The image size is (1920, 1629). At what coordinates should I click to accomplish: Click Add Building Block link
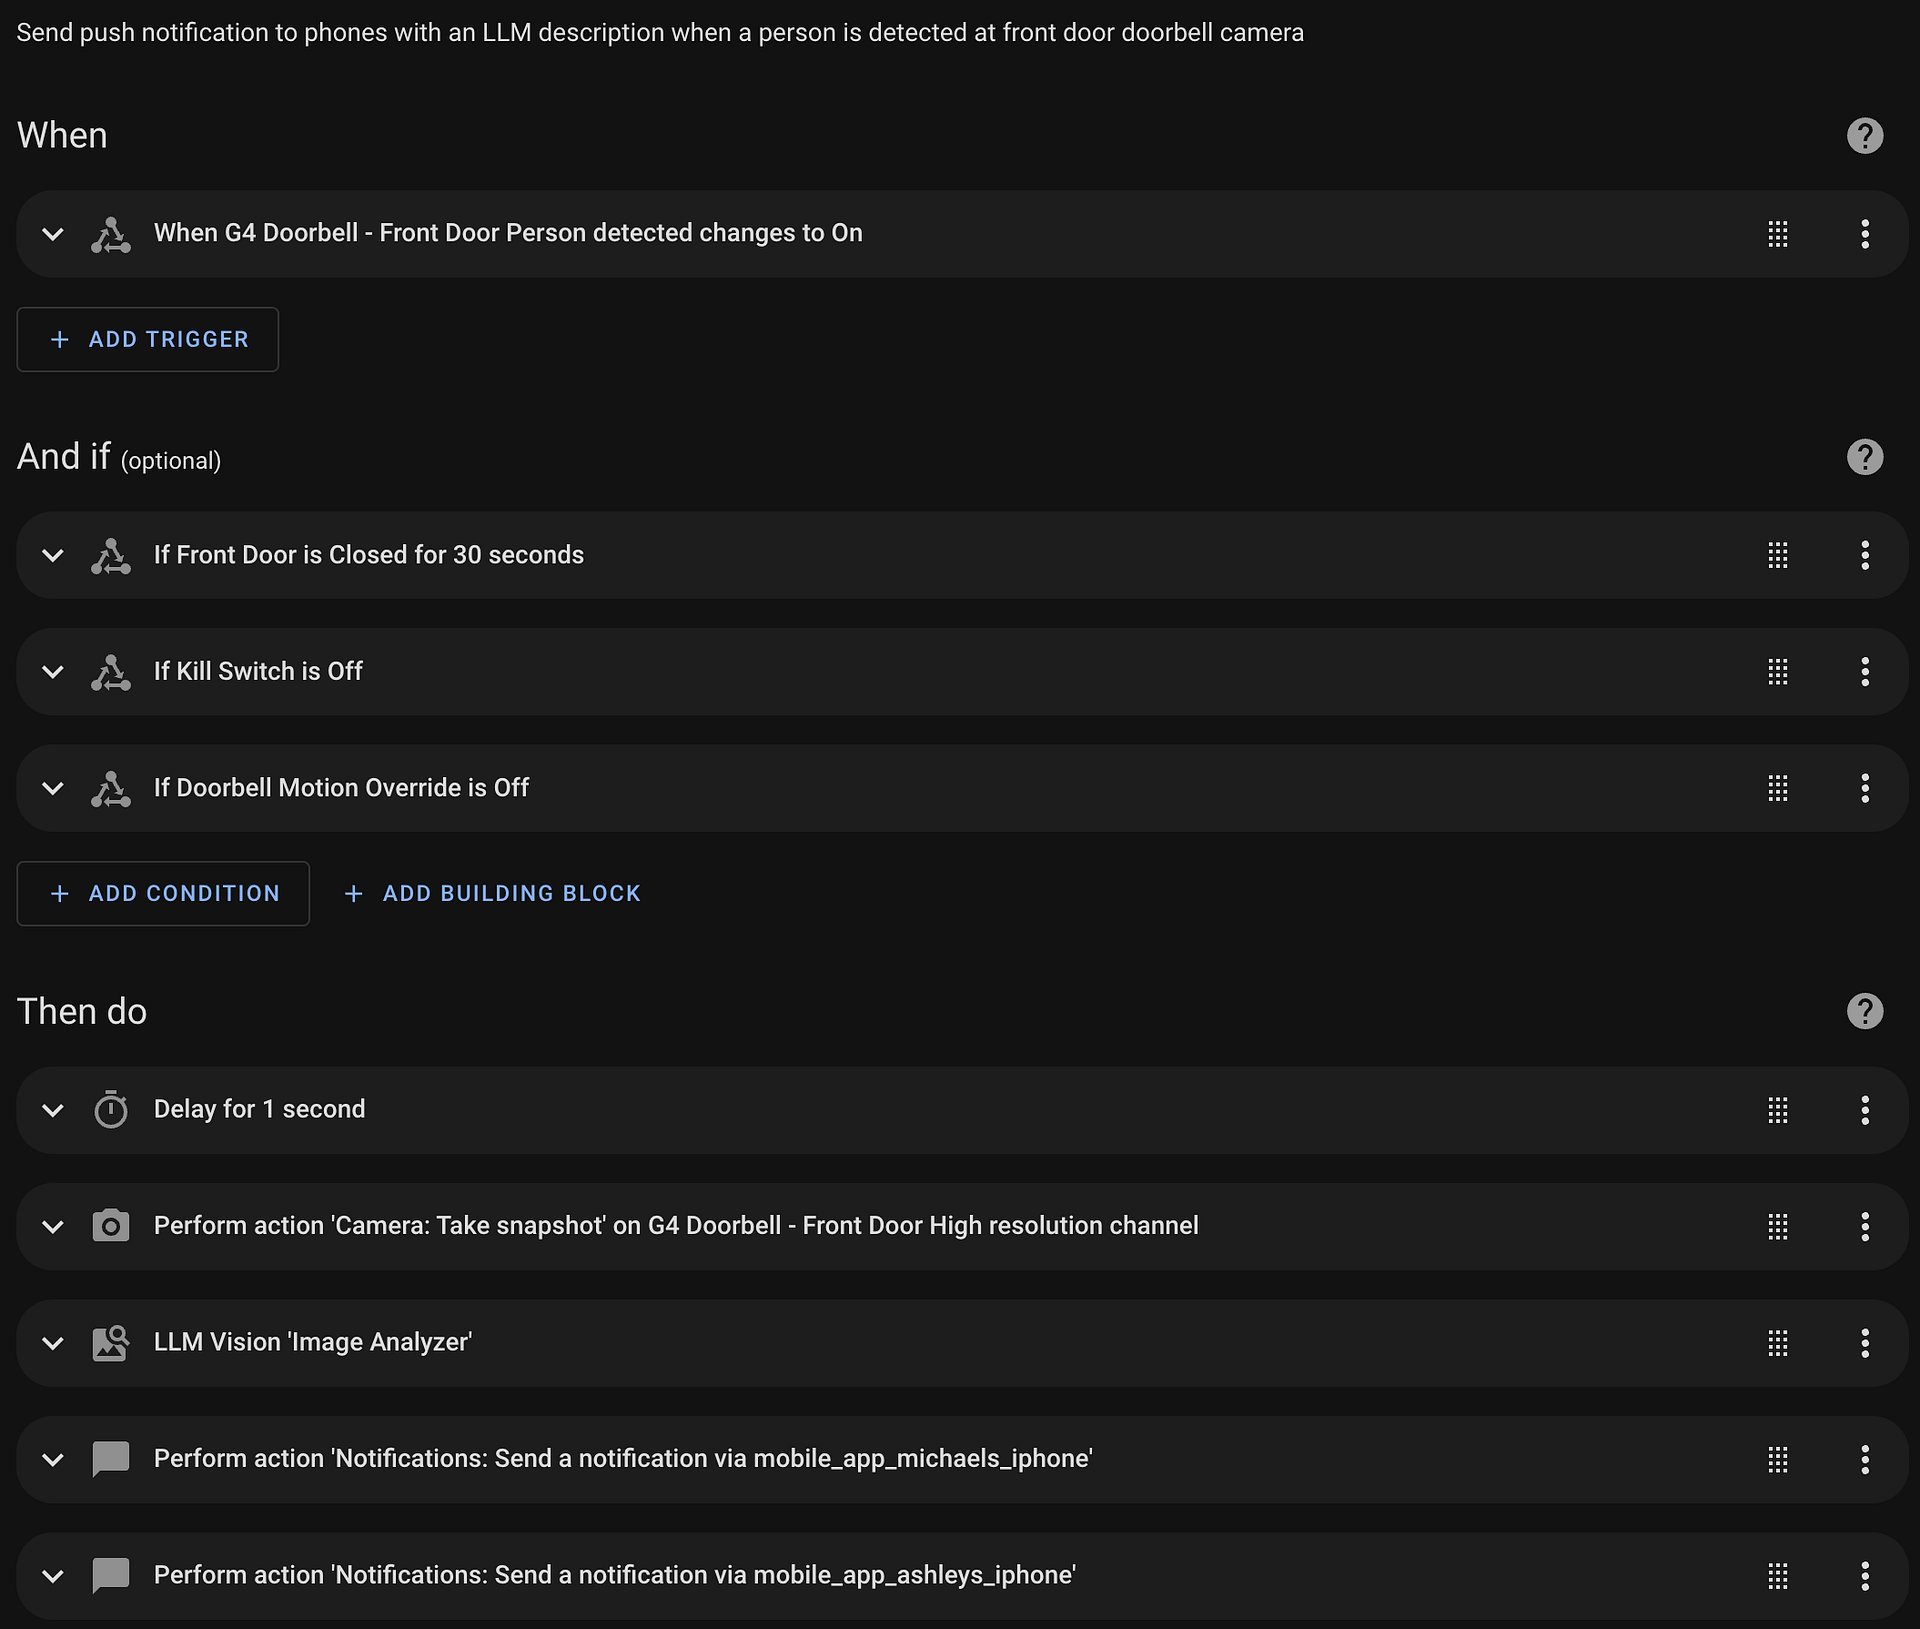pos(492,893)
